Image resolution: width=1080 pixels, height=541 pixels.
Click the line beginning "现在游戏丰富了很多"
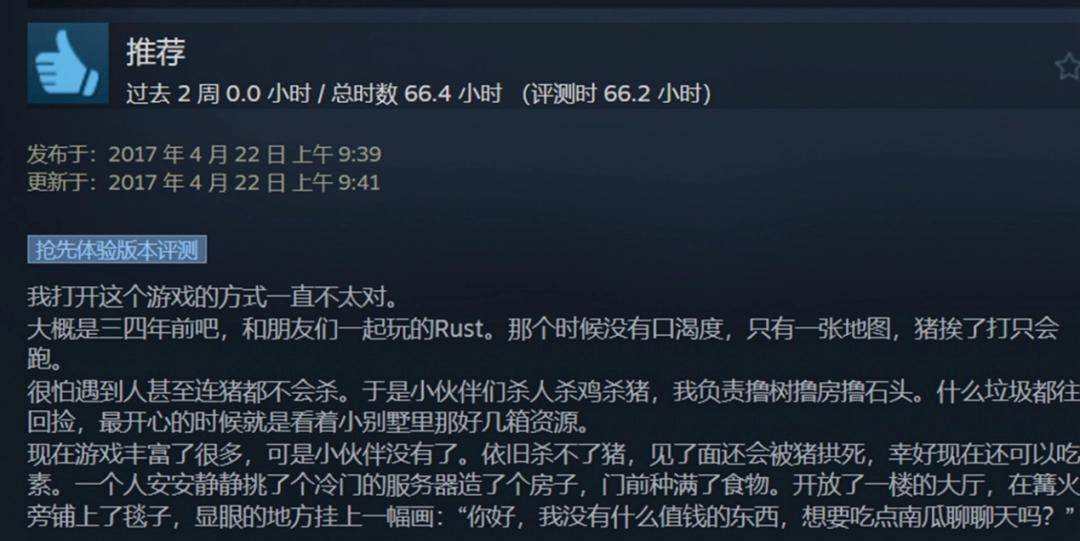click(x=554, y=453)
